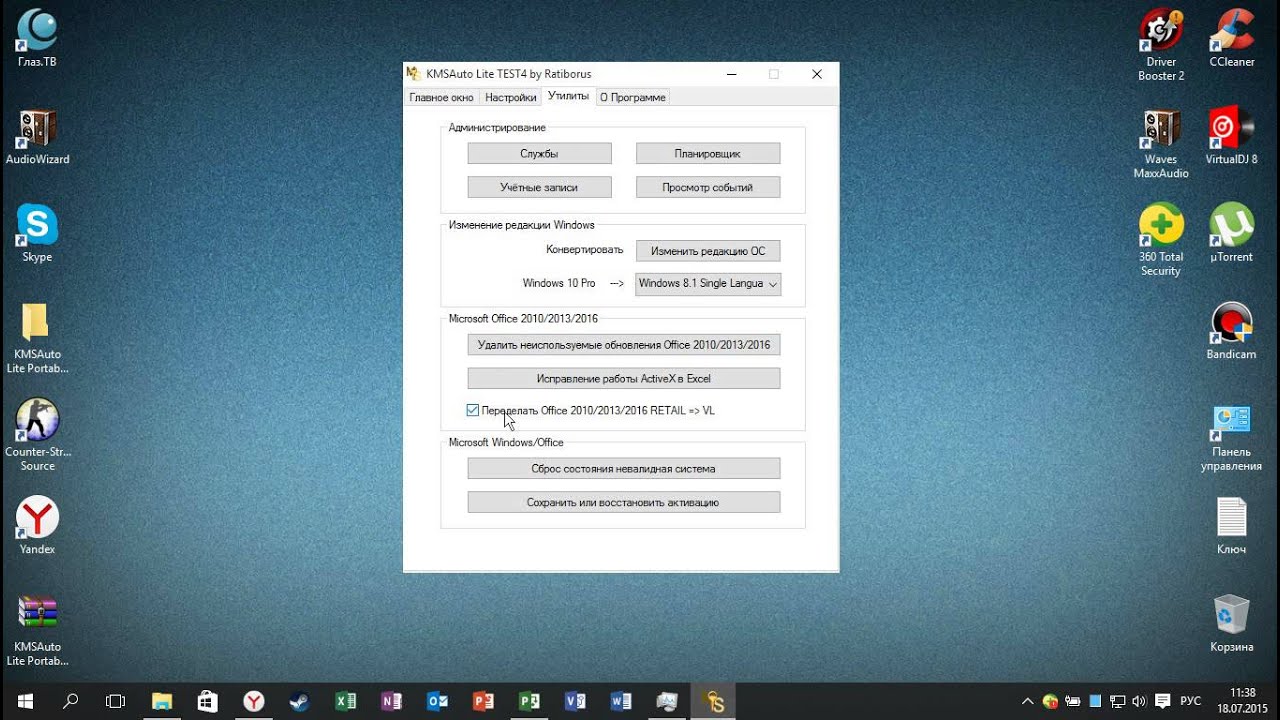This screenshot has width=1280, height=720.
Task: Open the Windows 8.1 Single Language dropdown
Action: 708,283
